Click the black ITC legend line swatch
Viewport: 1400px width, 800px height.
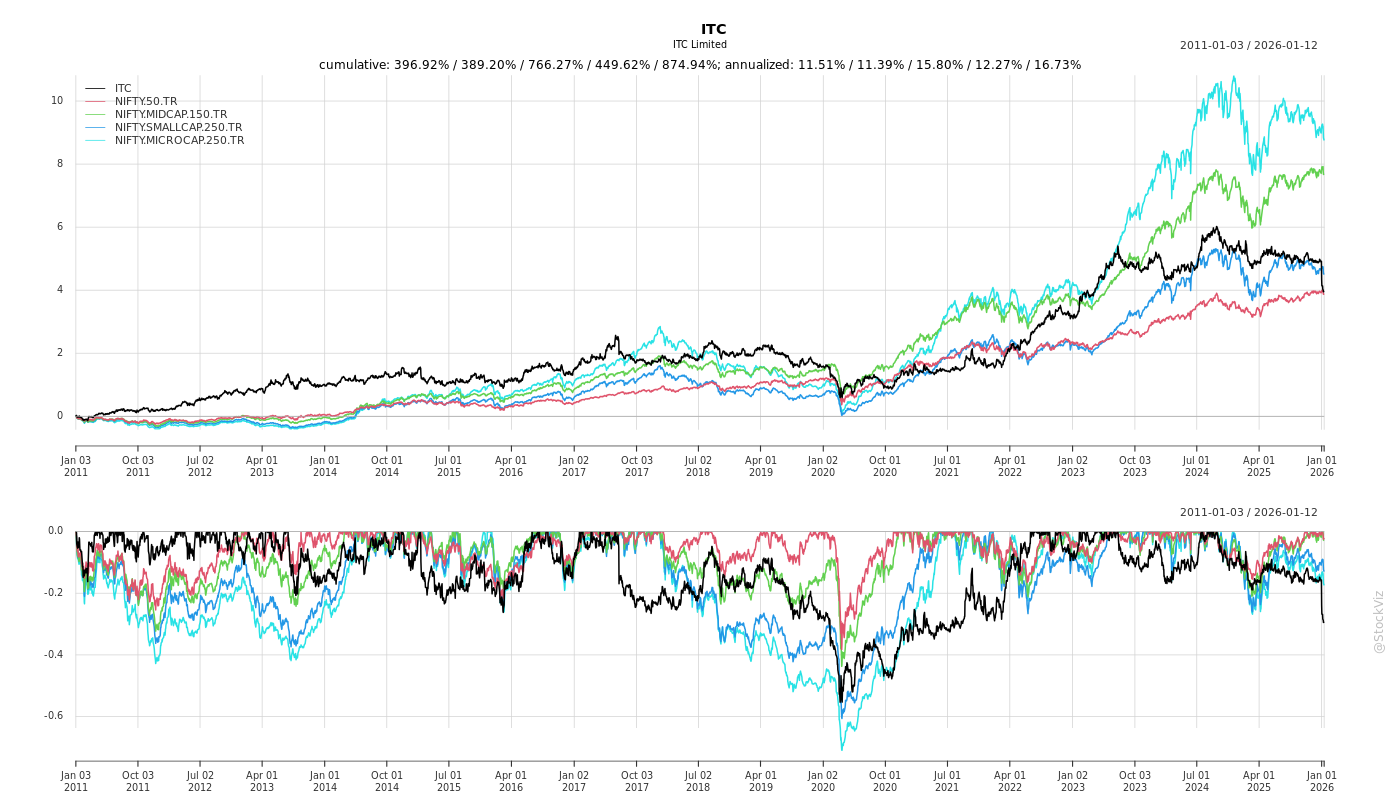coord(95,88)
